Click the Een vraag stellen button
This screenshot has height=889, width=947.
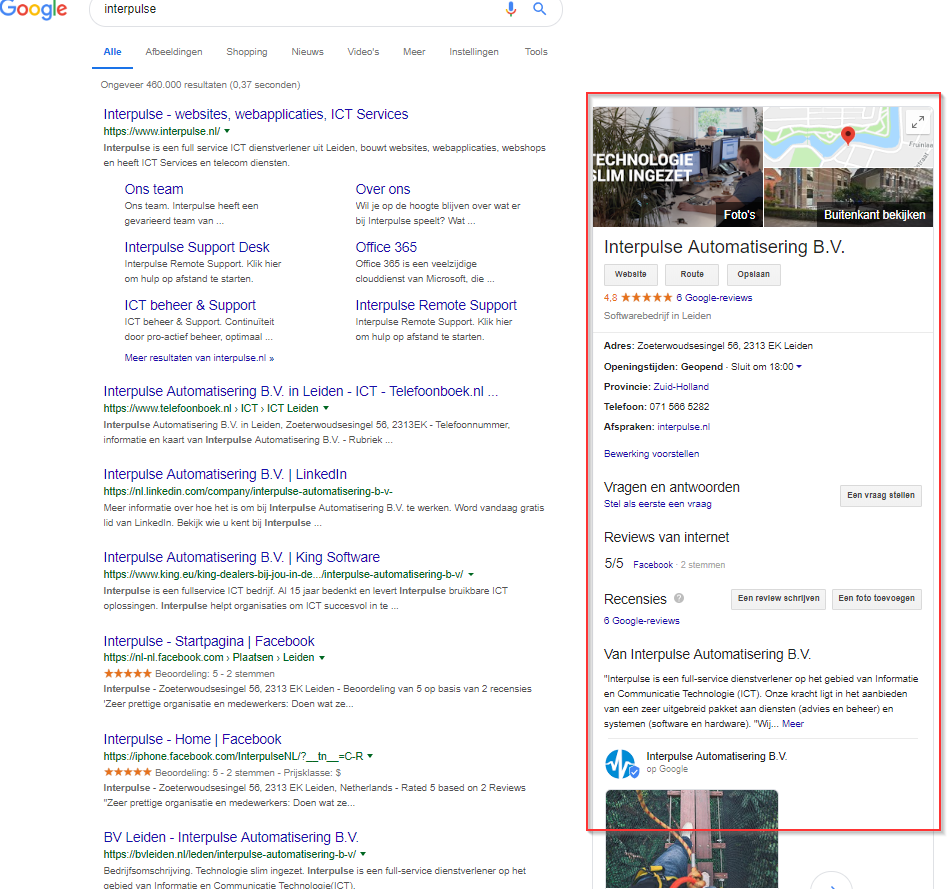pyautogui.click(x=881, y=495)
